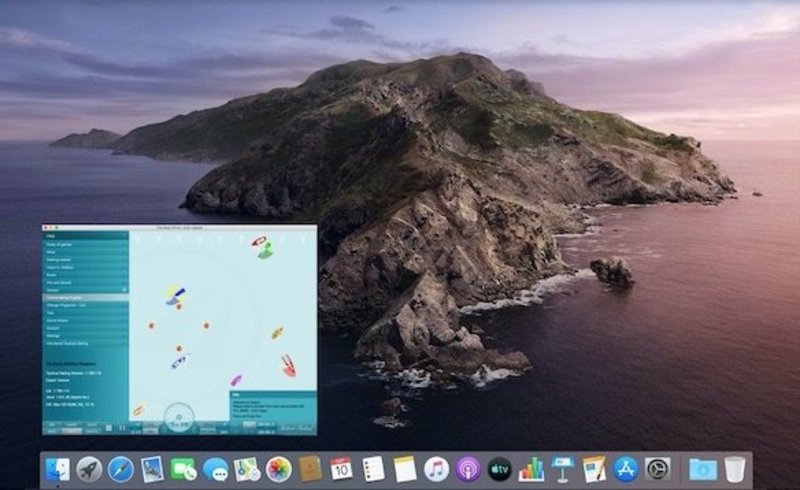Viewport: 800px width, 490px height.
Task: Select the orange boat near the sidebar
Action: pos(138,410)
